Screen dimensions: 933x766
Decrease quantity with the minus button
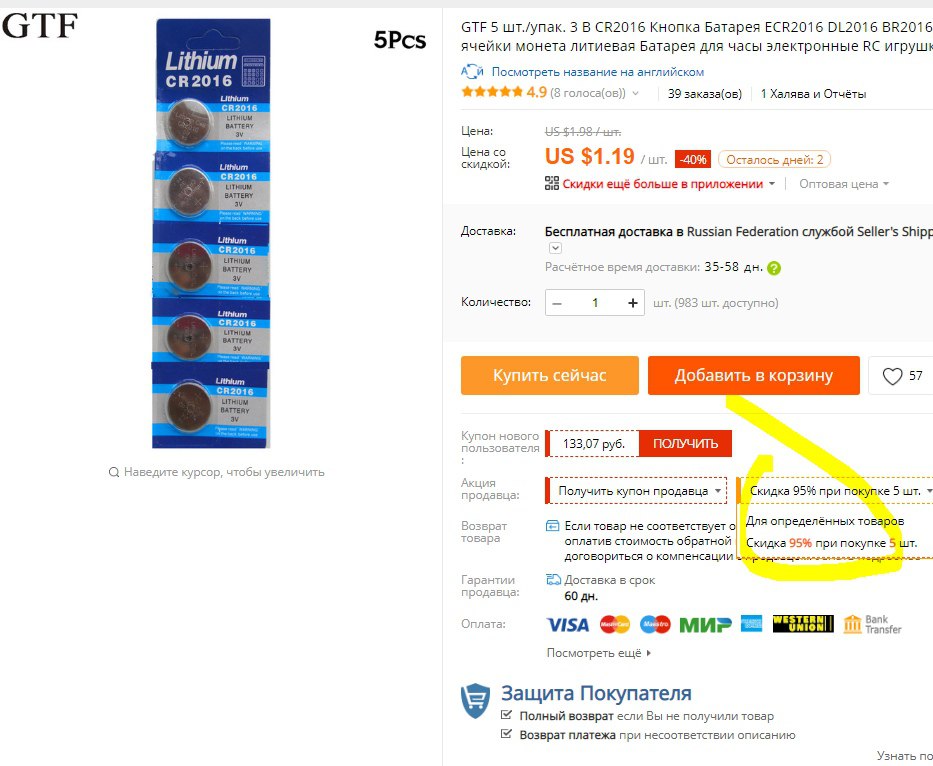(557, 303)
